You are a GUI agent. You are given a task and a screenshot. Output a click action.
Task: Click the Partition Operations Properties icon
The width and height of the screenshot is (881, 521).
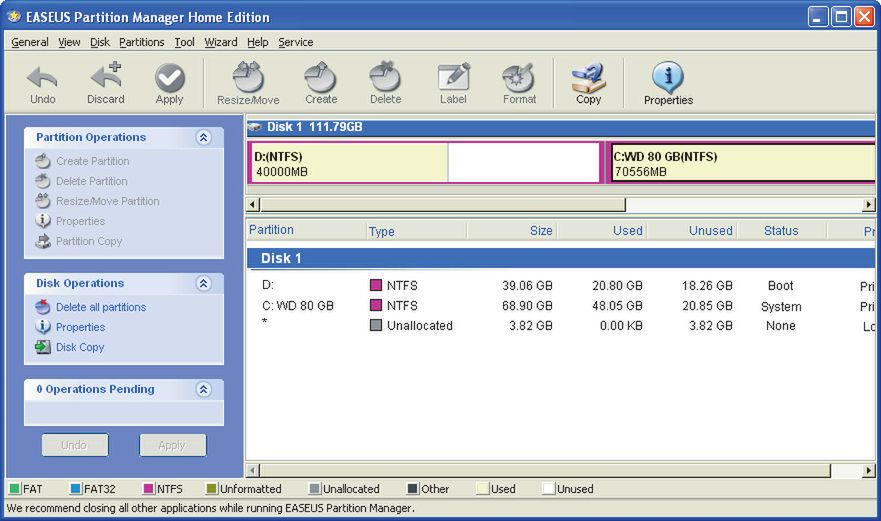43,221
